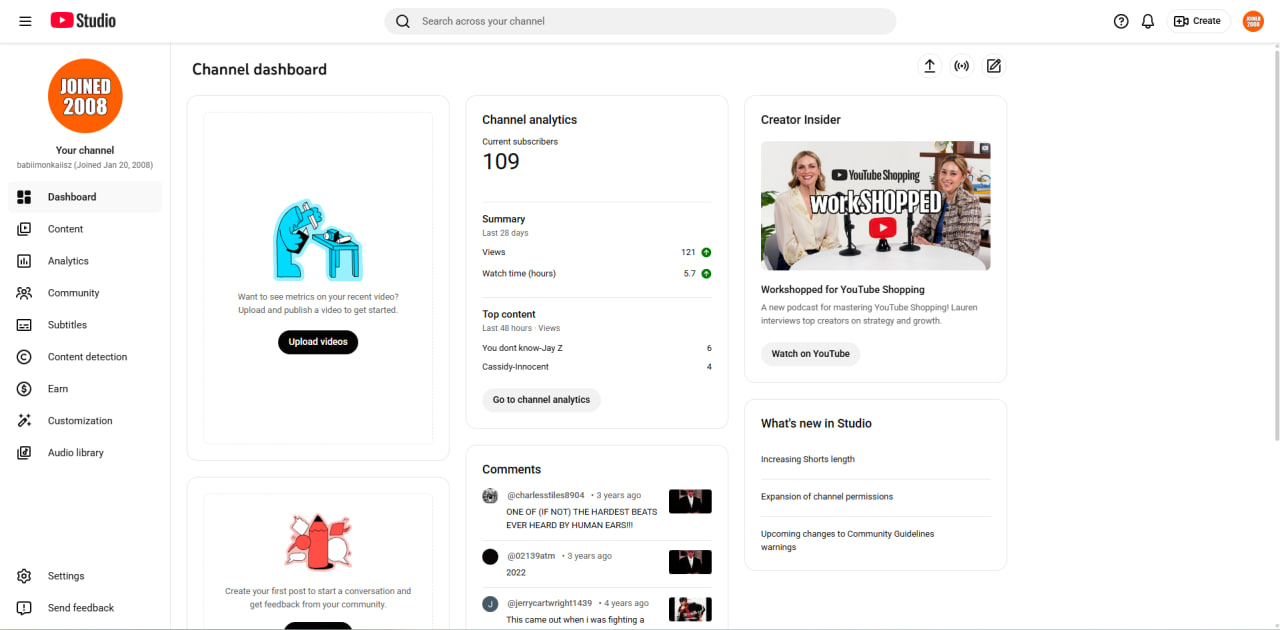Click the Content detection copyright icon

[25, 357]
